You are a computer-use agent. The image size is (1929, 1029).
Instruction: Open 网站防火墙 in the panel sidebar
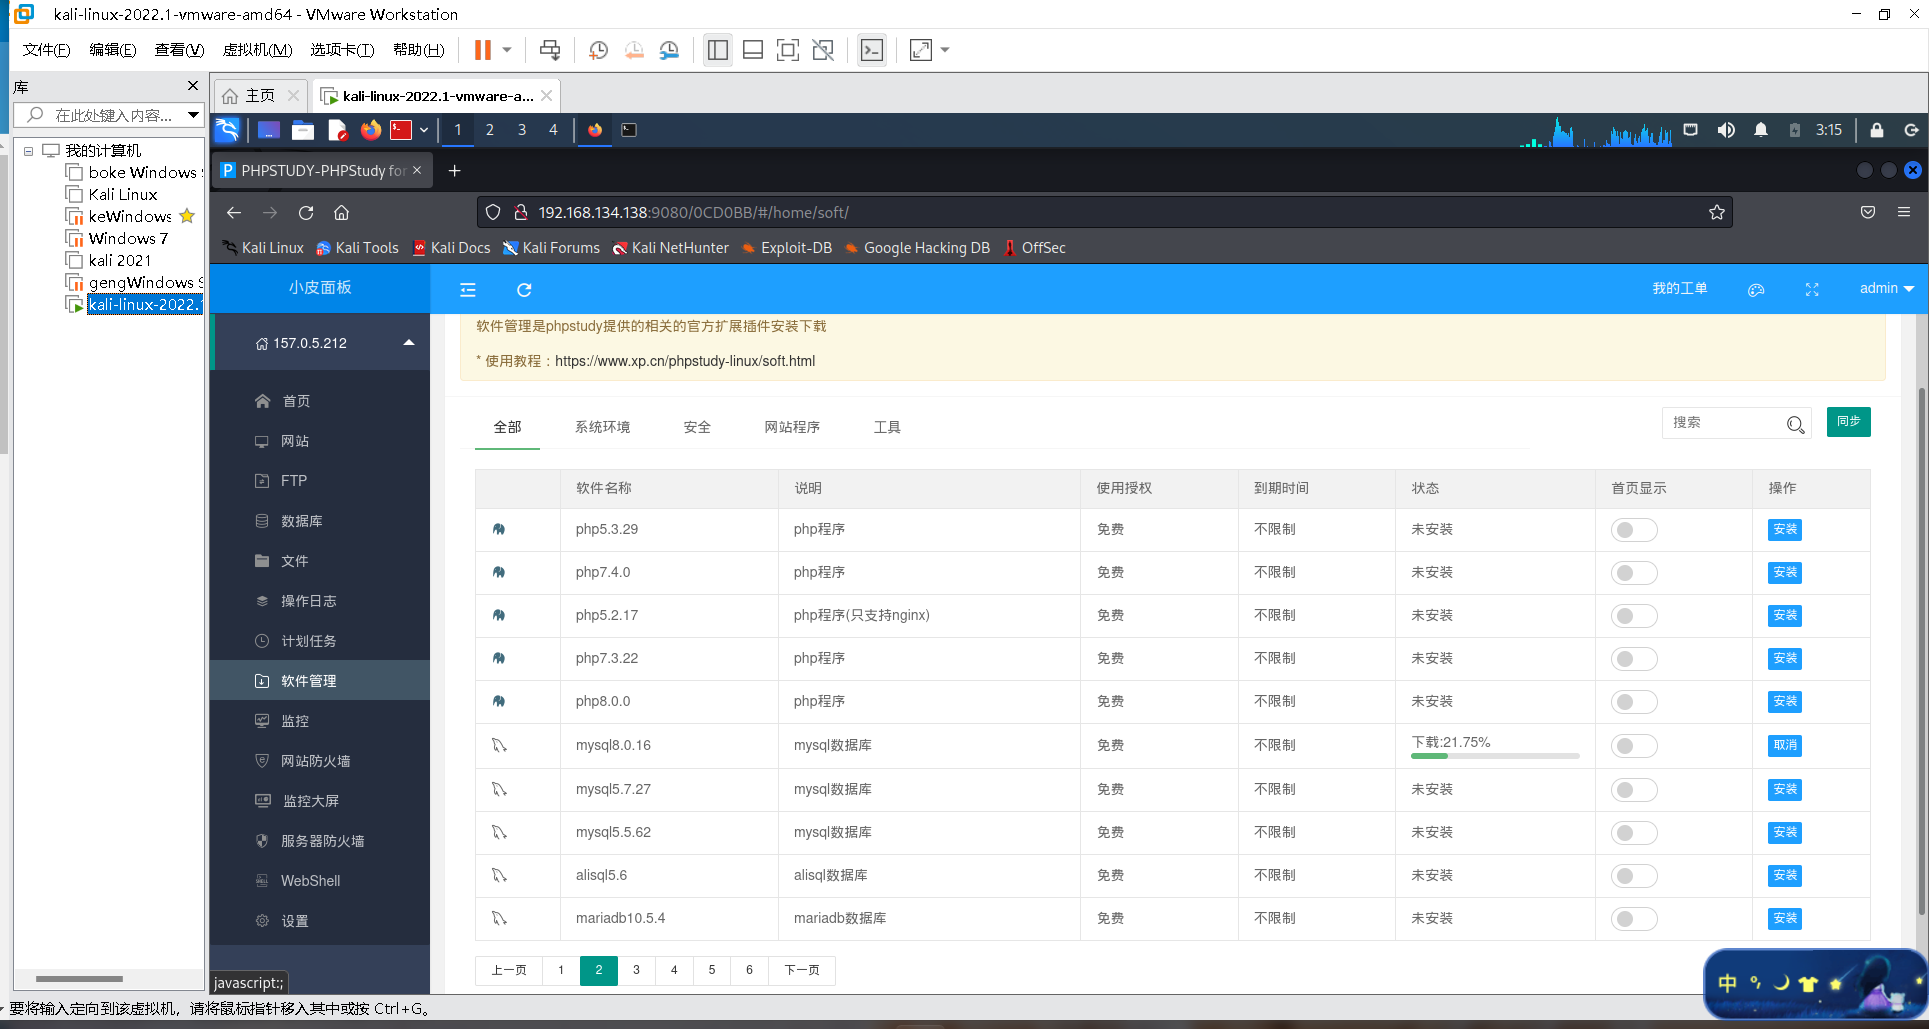(x=315, y=761)
